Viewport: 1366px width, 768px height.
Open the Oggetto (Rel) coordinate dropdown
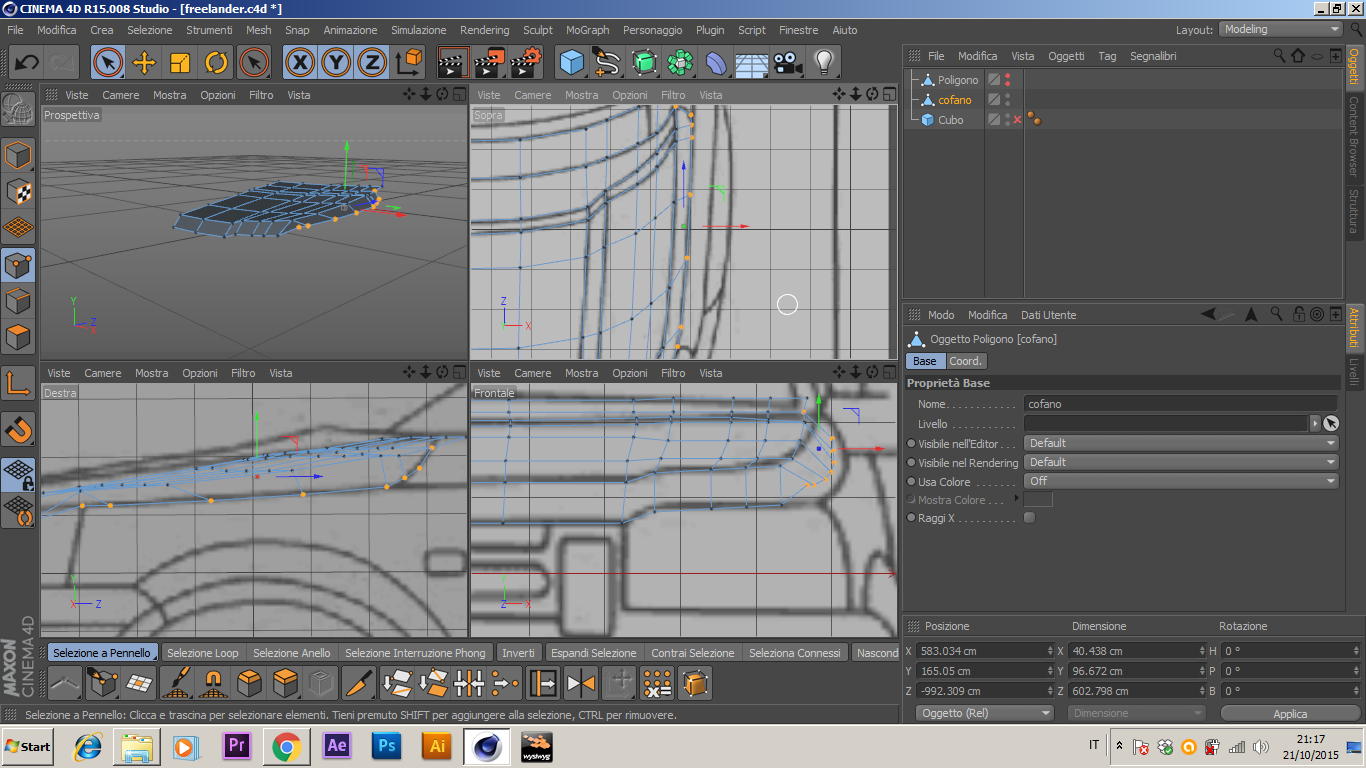click(x=985, y=713)
